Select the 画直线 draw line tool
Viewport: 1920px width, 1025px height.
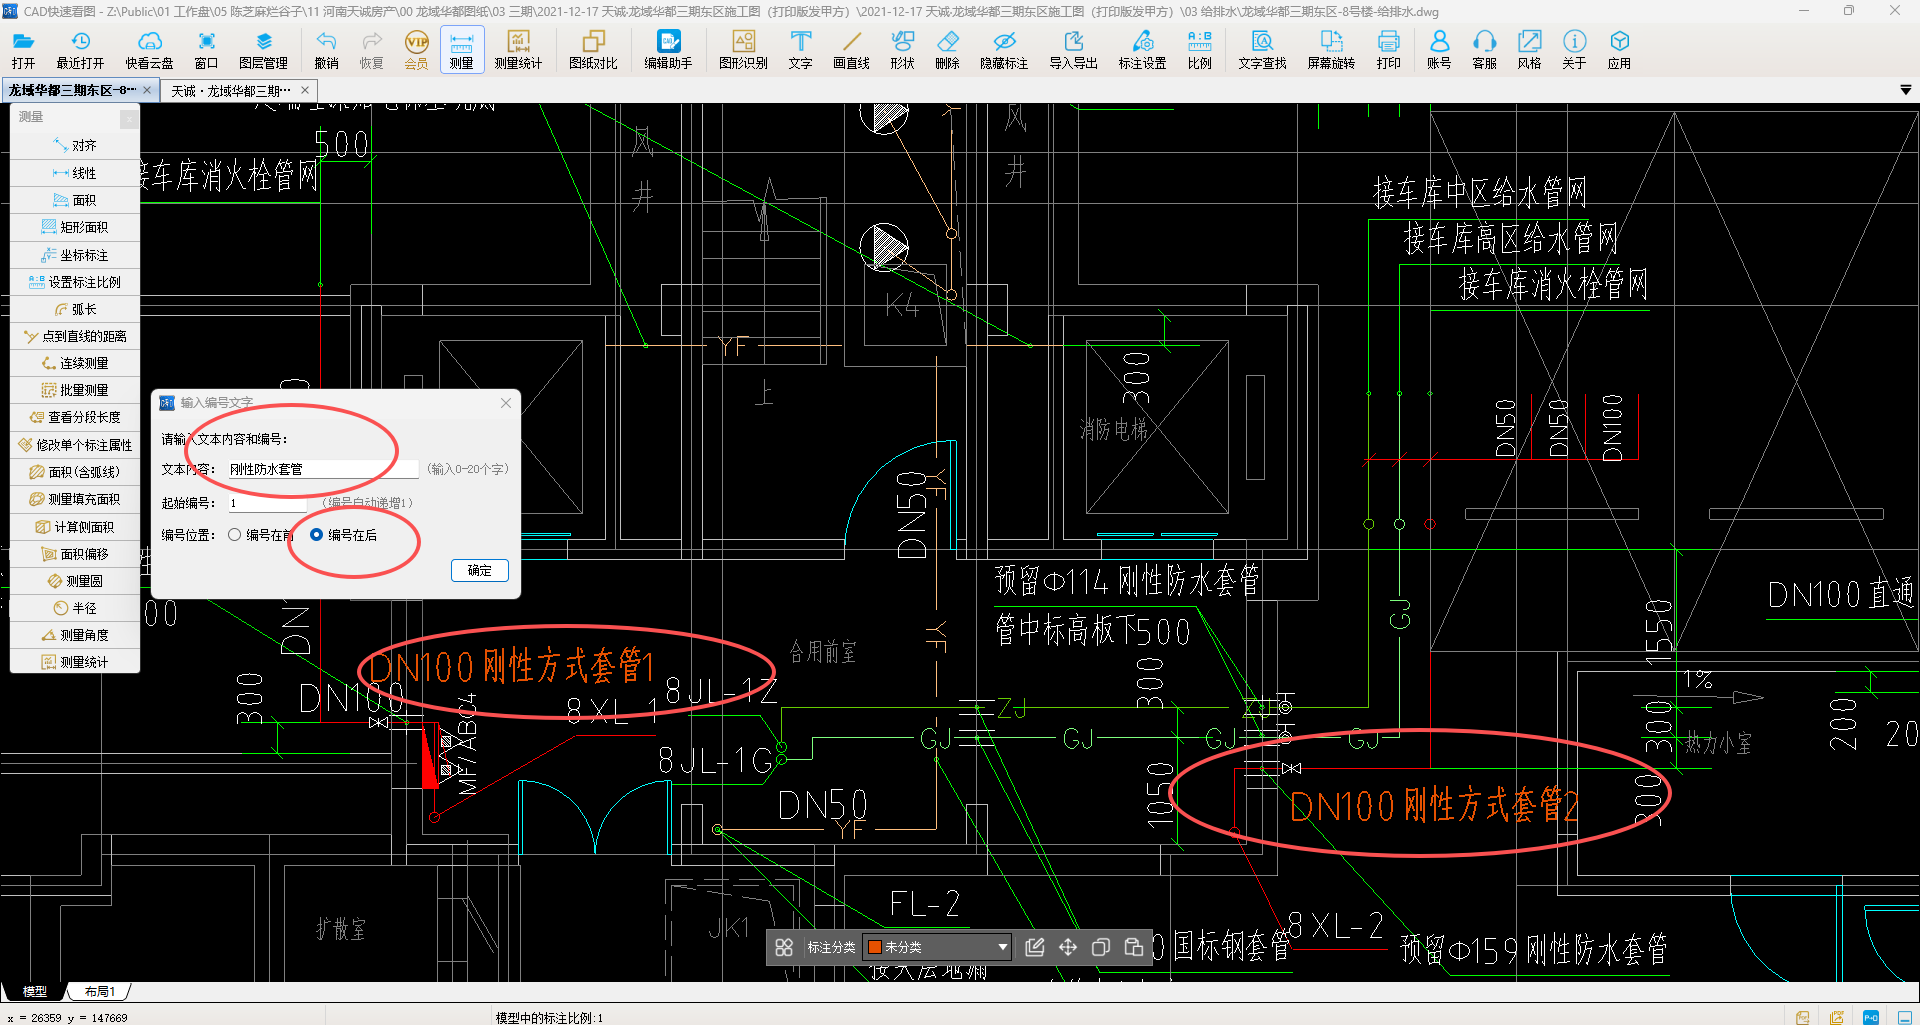tap(851, 49)
